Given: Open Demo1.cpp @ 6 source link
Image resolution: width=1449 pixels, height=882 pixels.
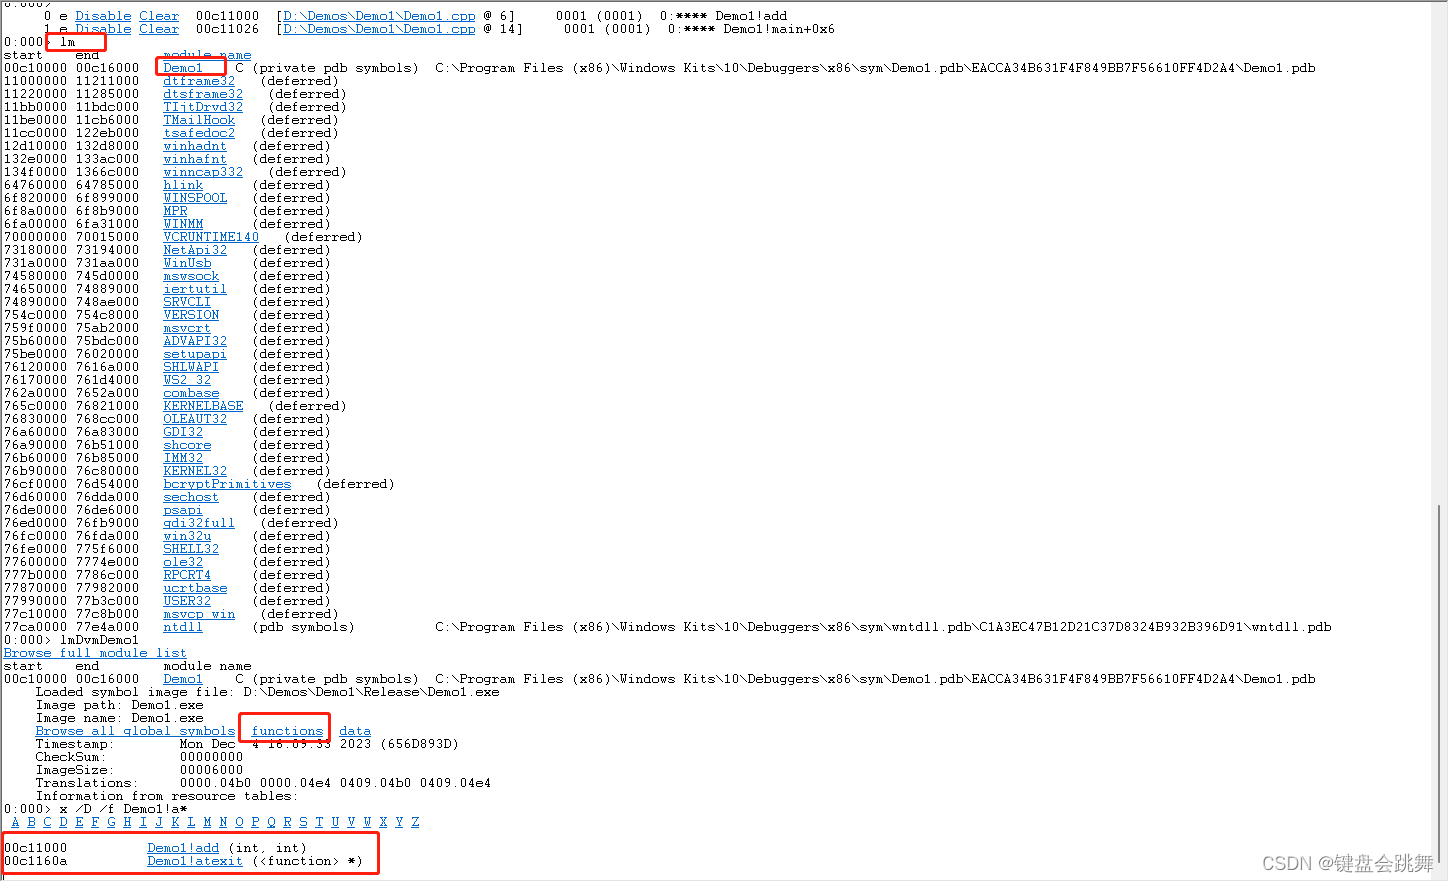Looking at the screenshot, I should [x=379, y=16].
